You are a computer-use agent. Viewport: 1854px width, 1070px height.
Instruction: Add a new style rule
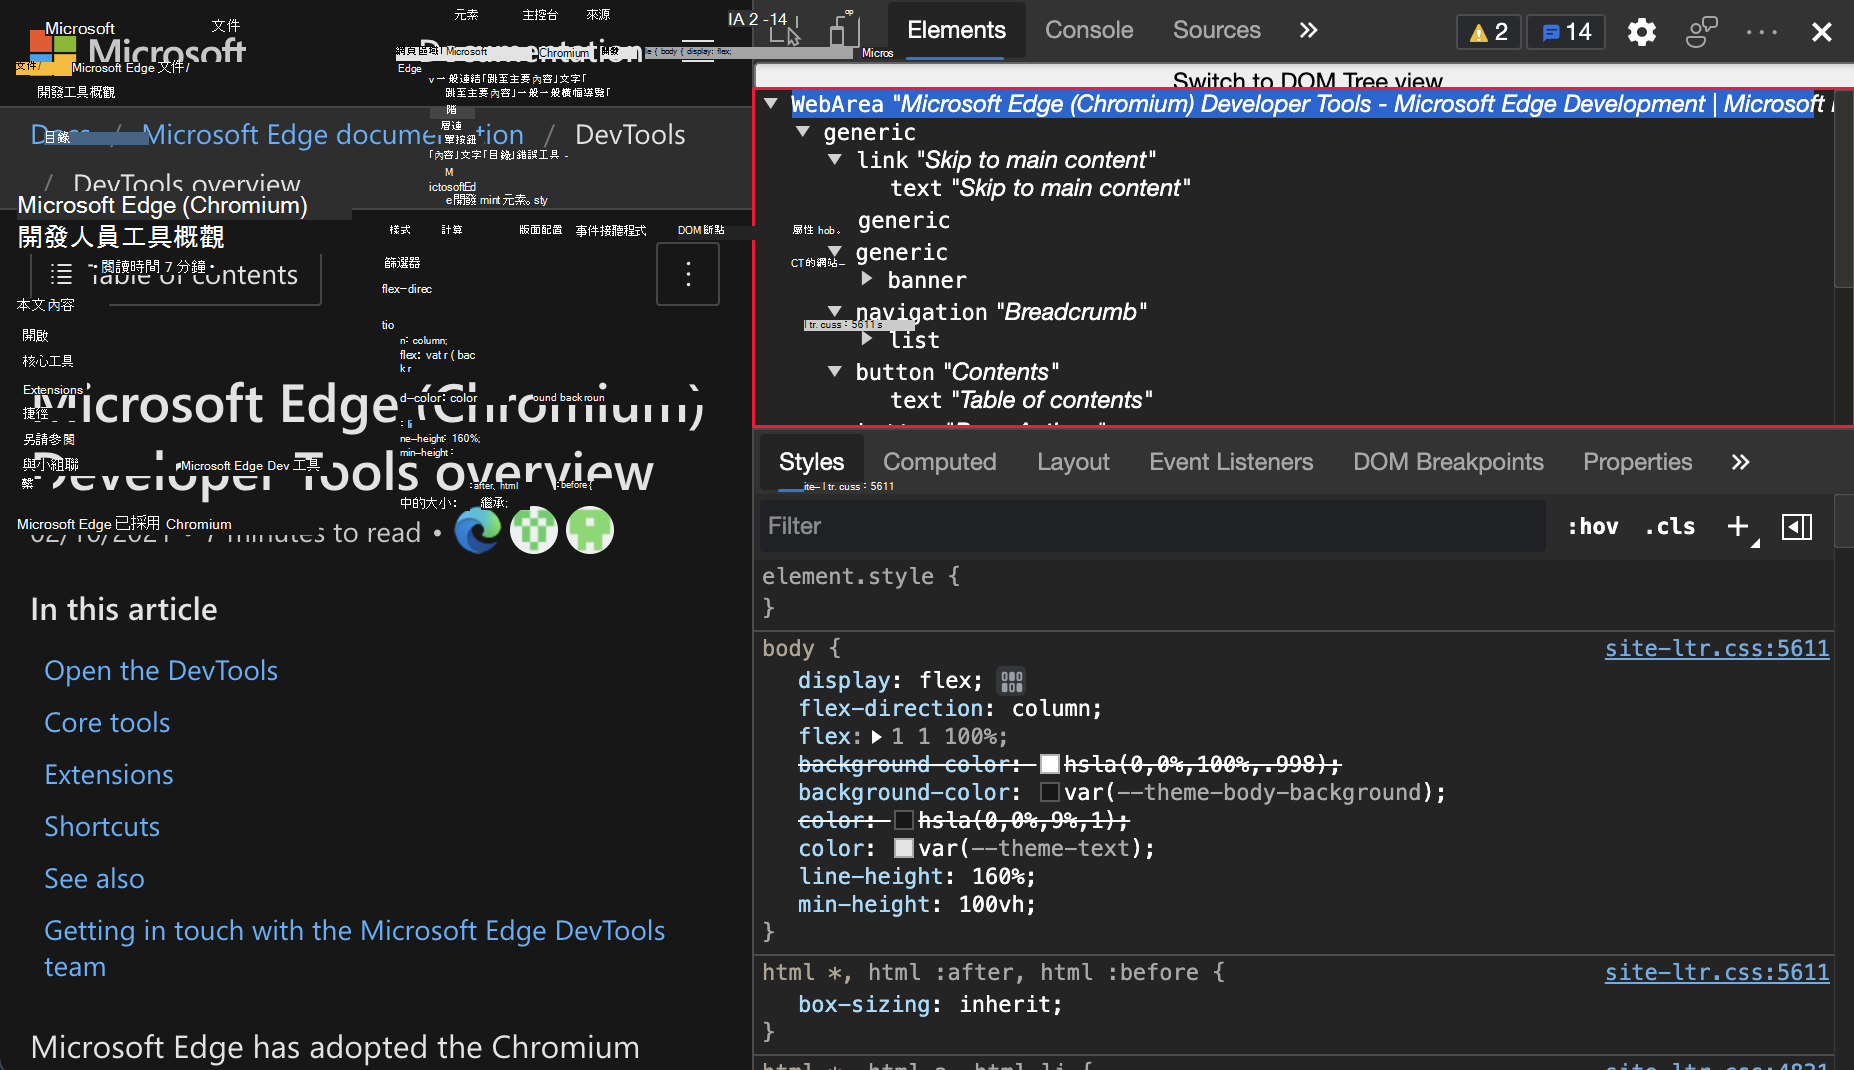click(x=1739, y=526)
